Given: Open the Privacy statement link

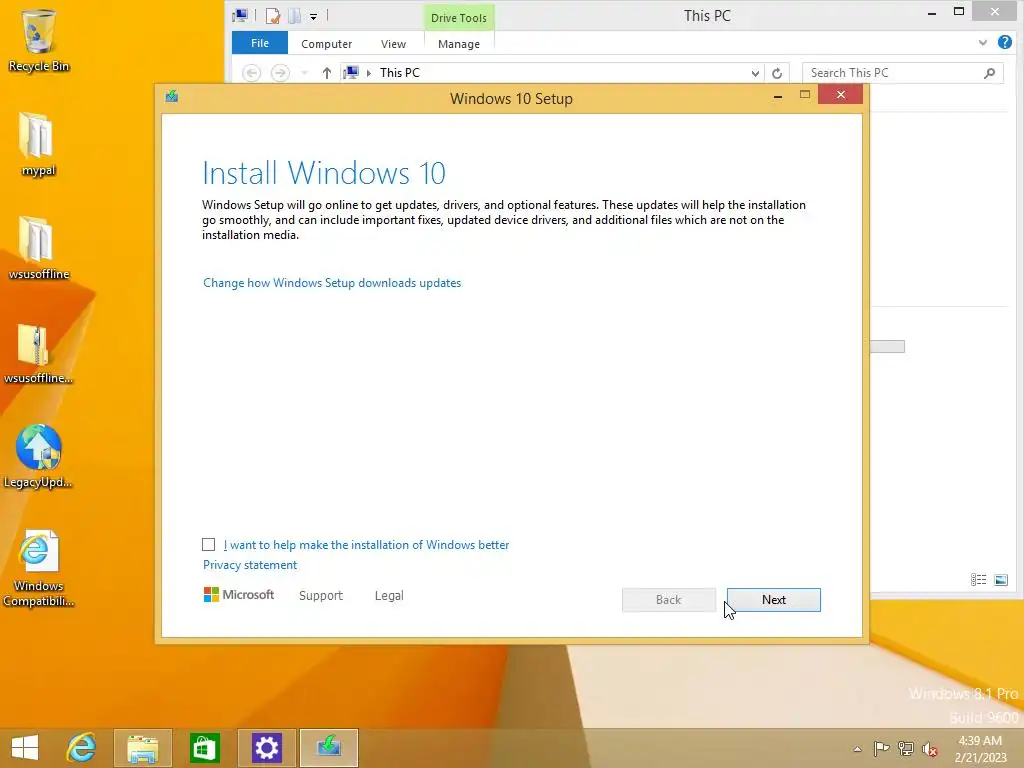Looking at the screenshot, I should point(250,565).
